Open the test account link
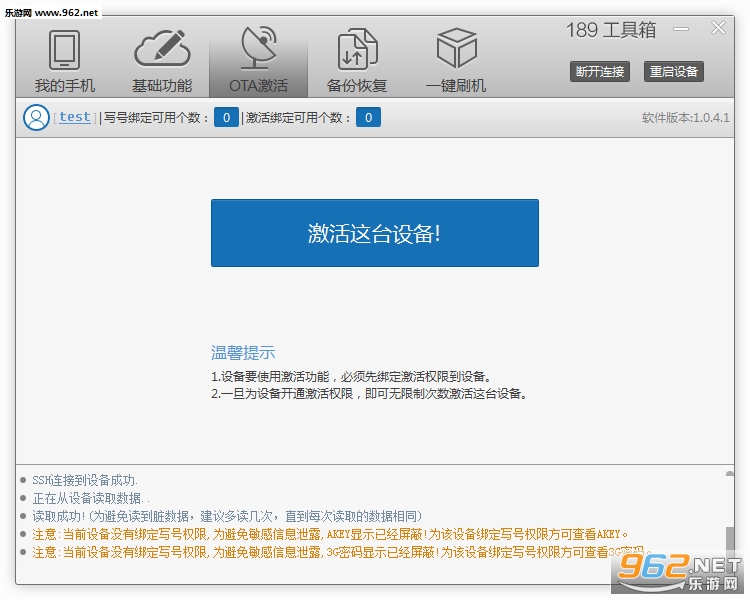 [x=75, y=117]
